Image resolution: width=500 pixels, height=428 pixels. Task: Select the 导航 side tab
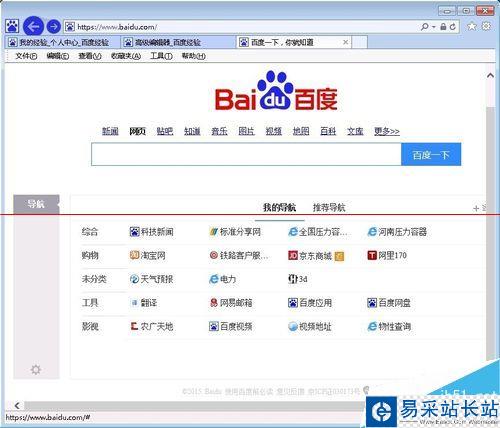click(36, 204)
